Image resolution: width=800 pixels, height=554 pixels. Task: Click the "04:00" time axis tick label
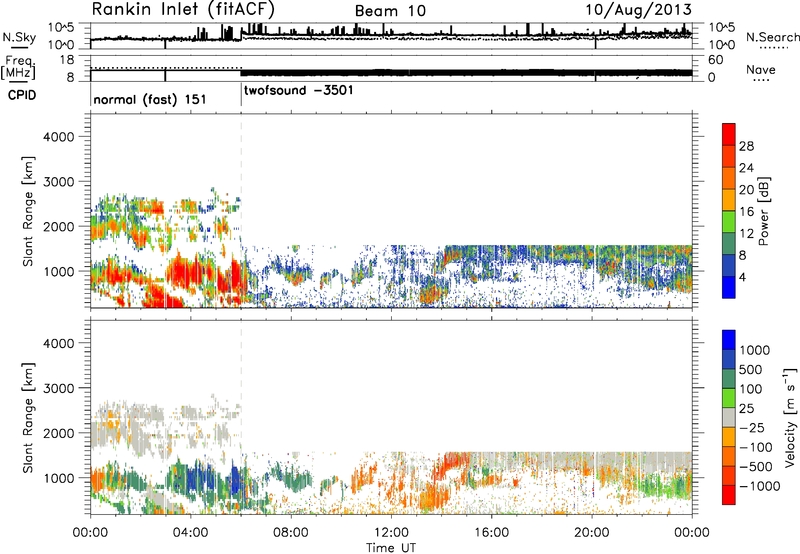pyautogui.click(x=191, y=533)
